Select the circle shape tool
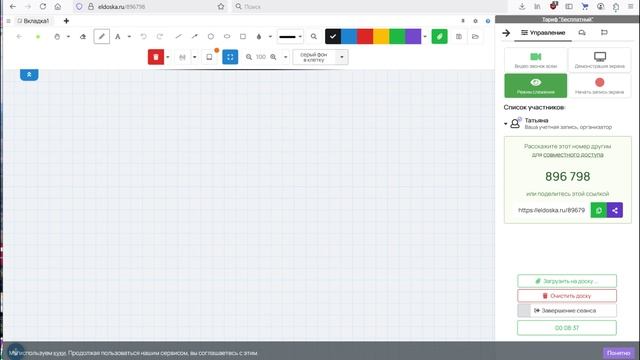This screenshot has height=360, width=640. 211,37
